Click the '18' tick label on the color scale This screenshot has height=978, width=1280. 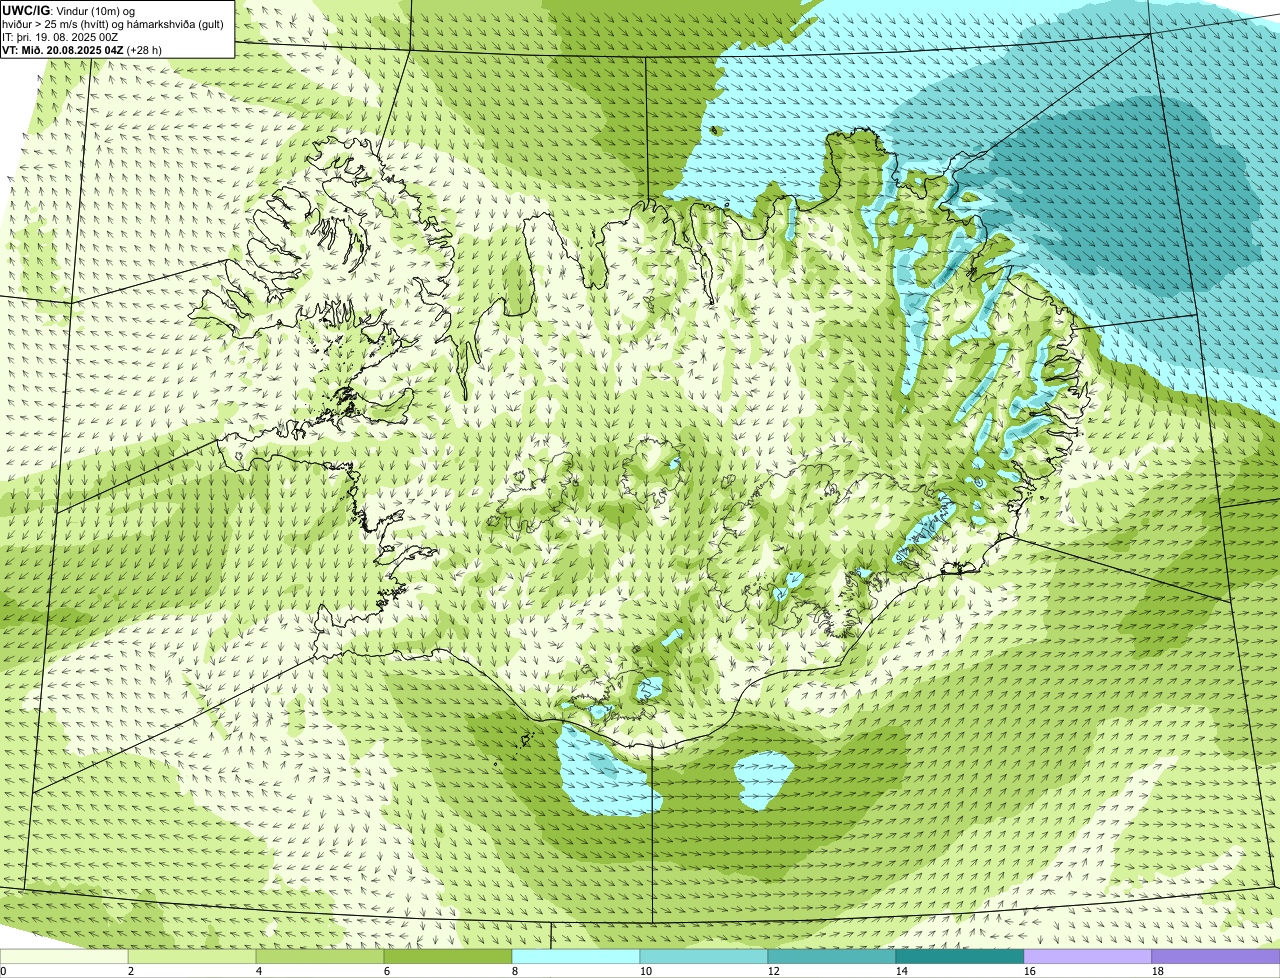(1158, 971)
